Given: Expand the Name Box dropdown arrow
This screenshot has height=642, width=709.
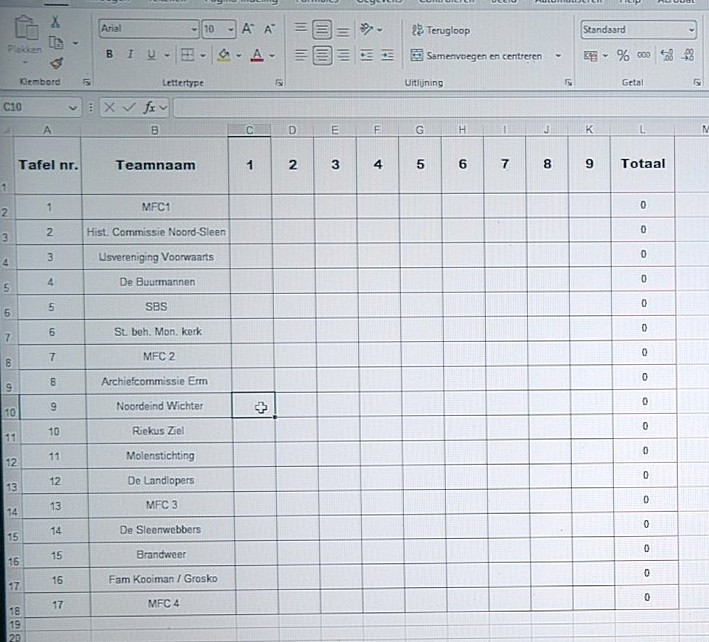Looking at the screenshot, I should pos(74,107).
